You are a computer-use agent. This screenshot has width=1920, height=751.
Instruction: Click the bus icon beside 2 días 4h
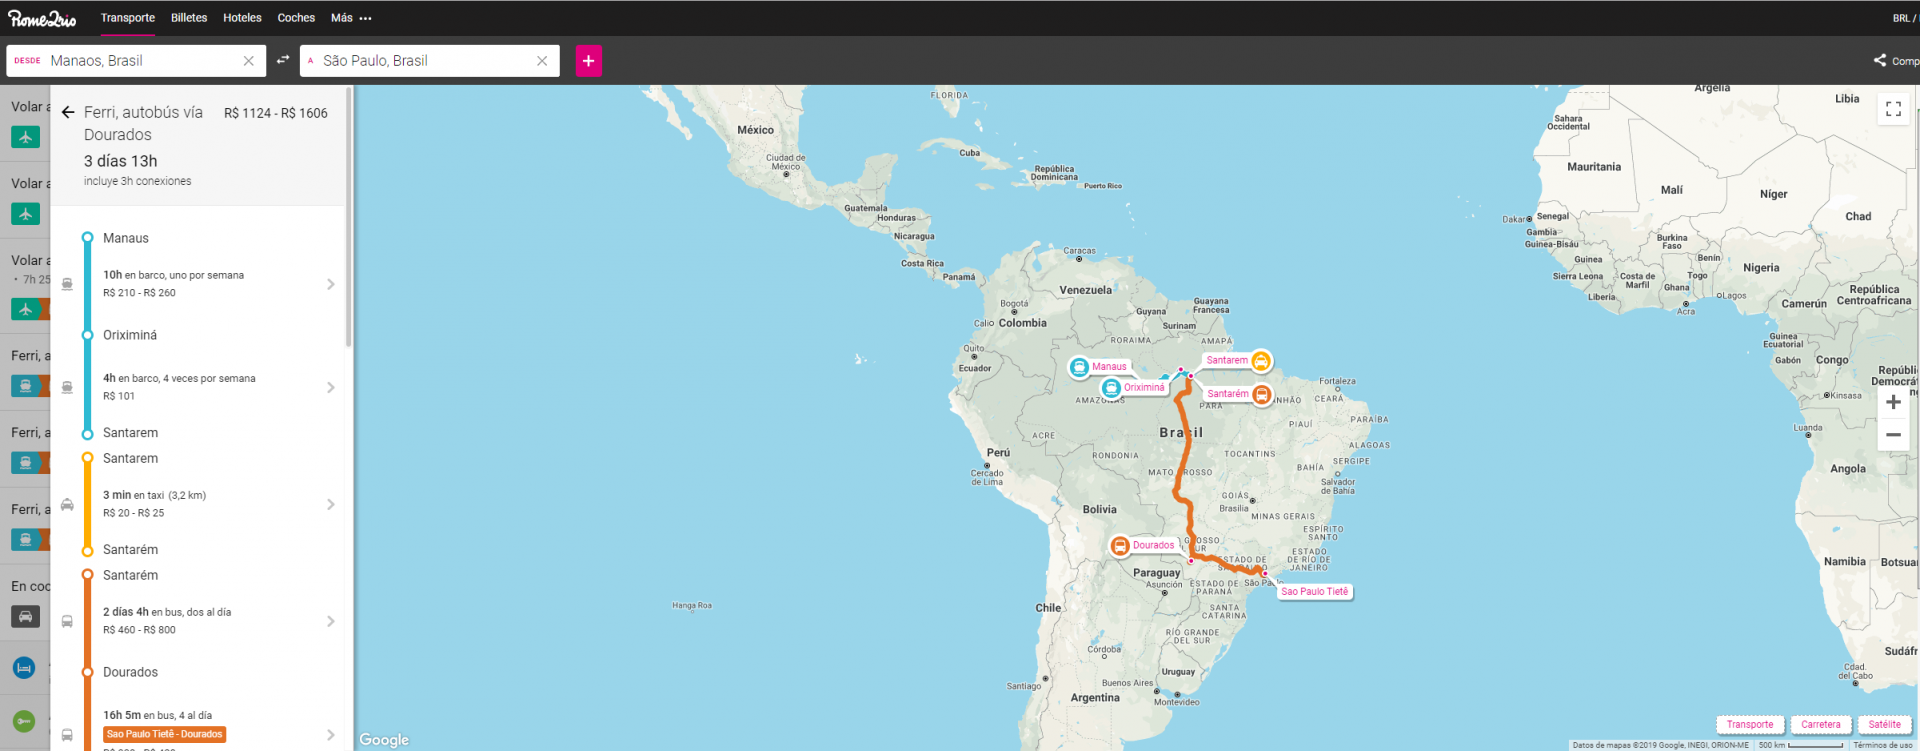coord(67,621)
